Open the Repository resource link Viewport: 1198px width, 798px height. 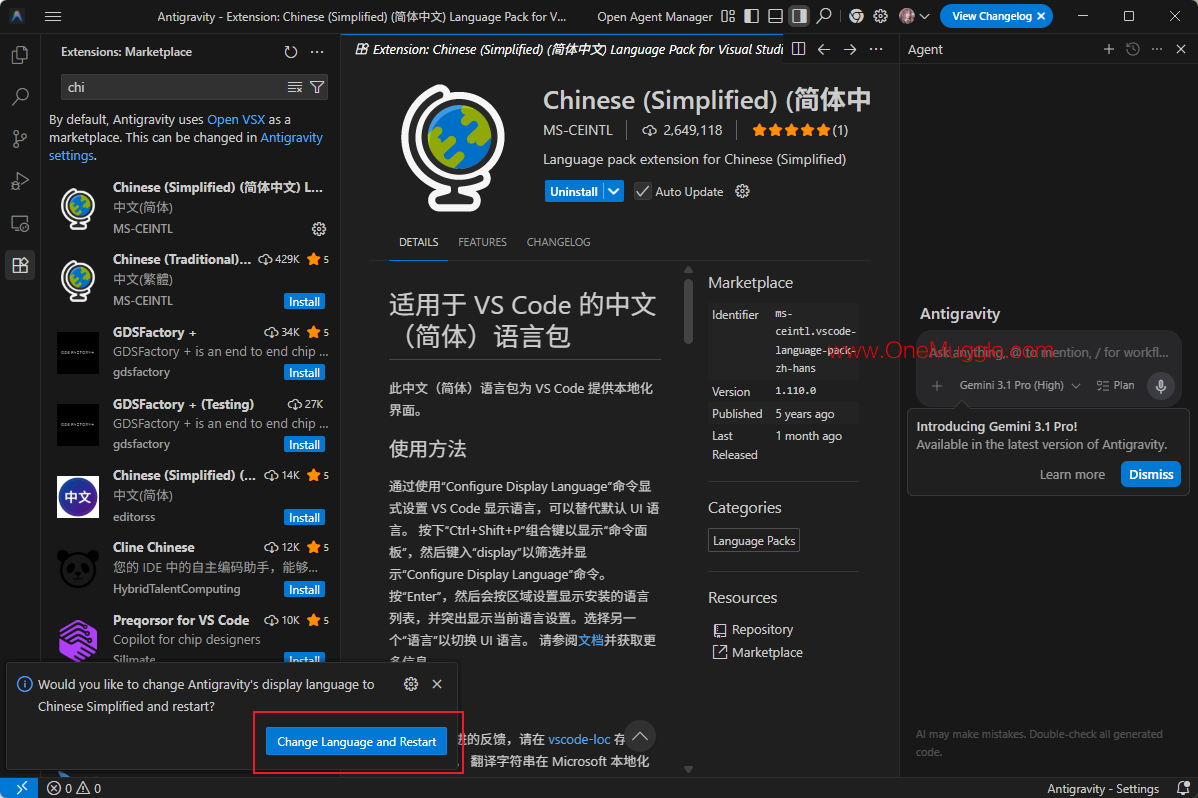(x=762, y=629)
